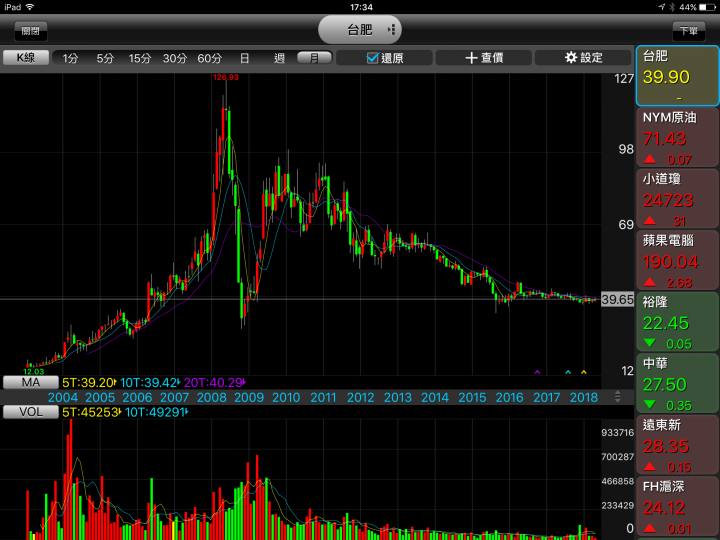
Task: Tap the purple arrow chart marker
Action: (x=537, y=372)
